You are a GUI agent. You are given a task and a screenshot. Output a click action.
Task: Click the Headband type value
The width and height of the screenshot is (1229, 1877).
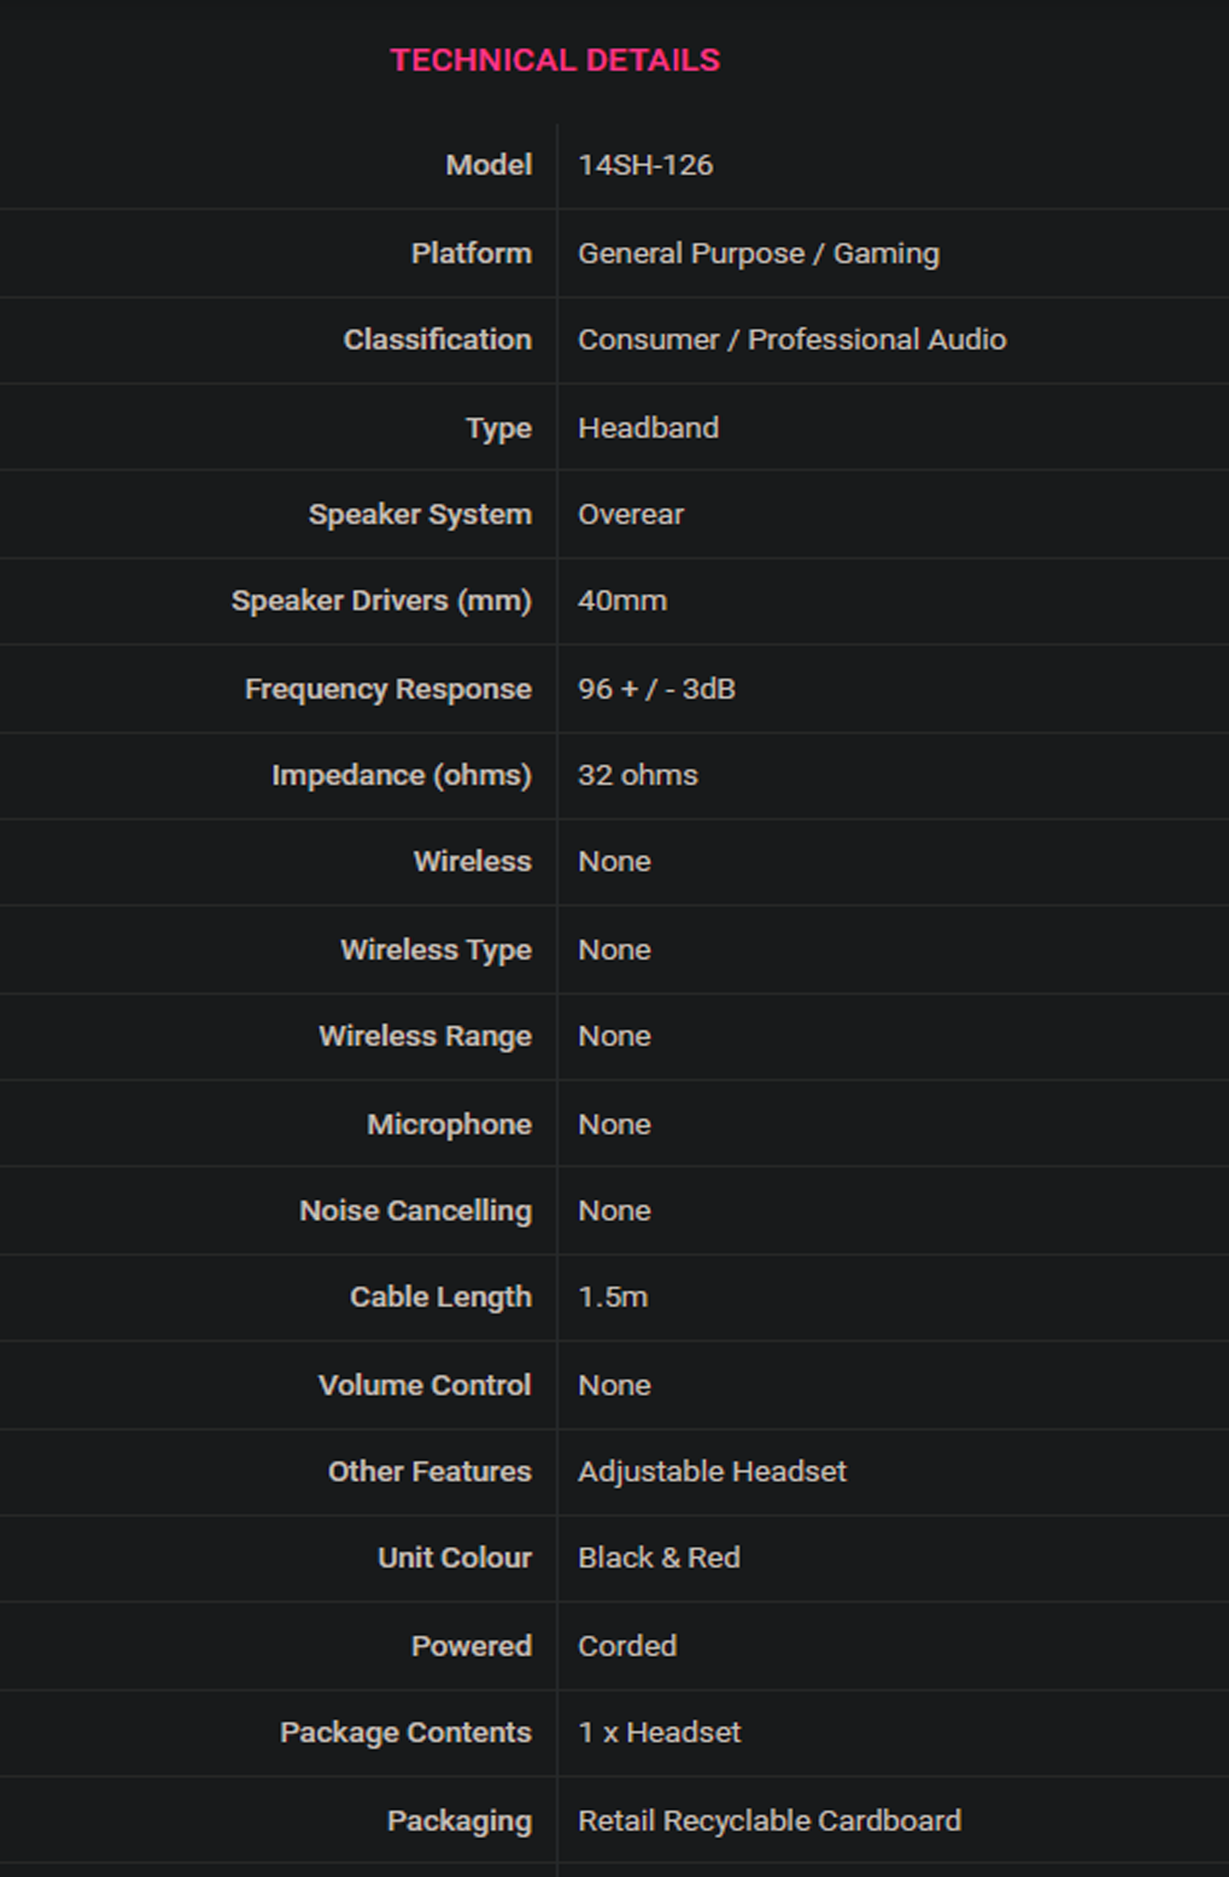[648, 428]
